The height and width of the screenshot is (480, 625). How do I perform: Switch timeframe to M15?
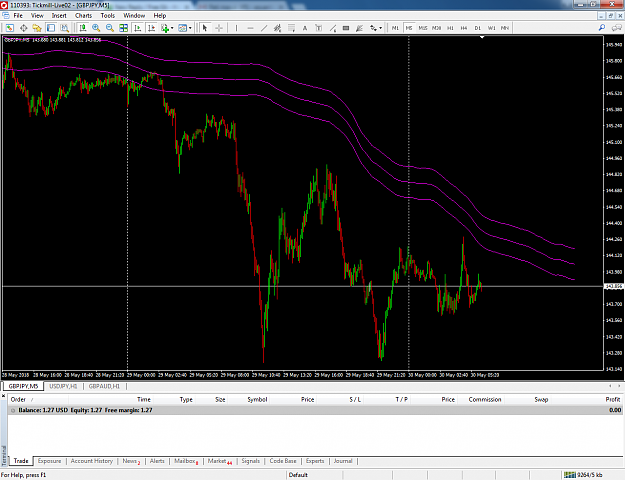(x=423, y=28)
